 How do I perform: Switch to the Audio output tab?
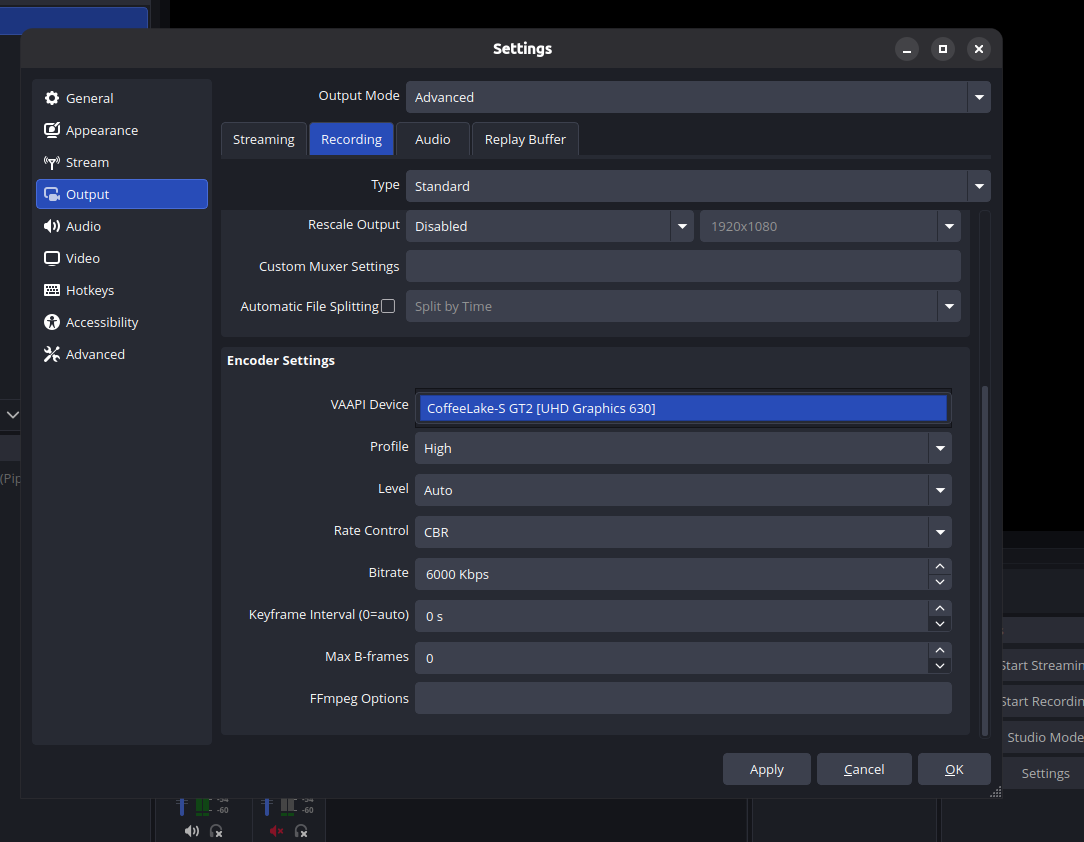coord(433,140)
